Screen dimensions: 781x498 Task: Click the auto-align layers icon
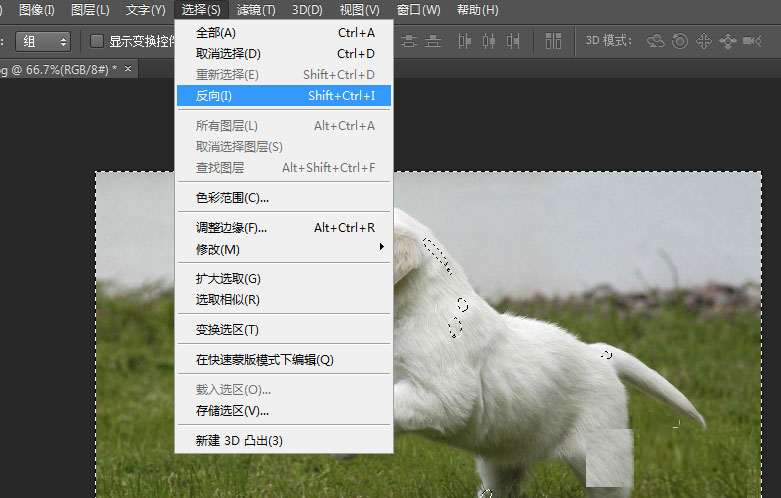[x=554, y=41]
